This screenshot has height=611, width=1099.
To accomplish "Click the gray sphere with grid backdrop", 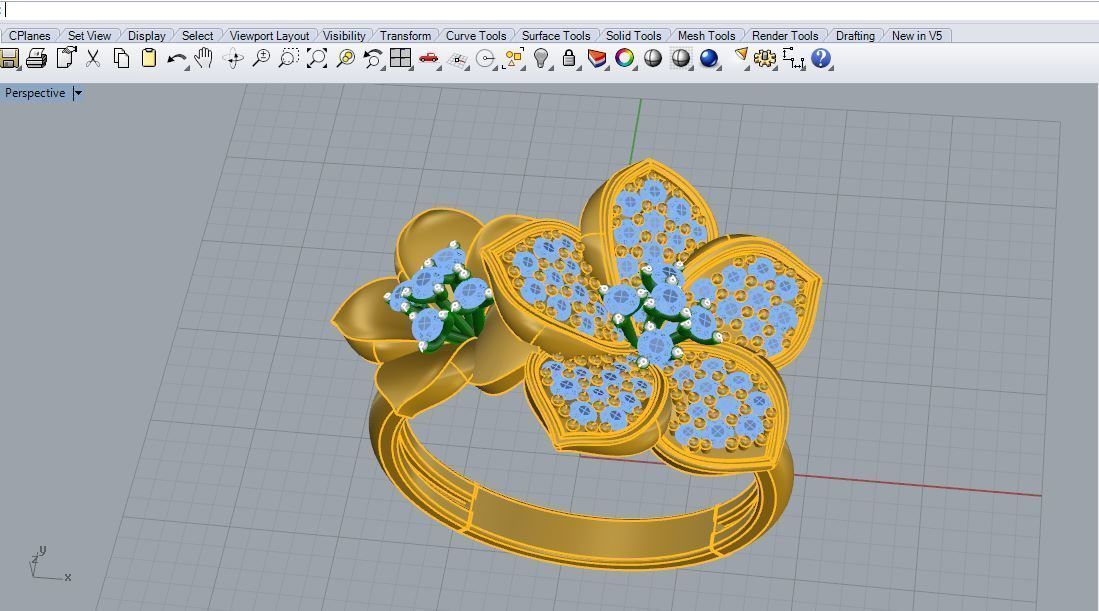I will (681, 58).
